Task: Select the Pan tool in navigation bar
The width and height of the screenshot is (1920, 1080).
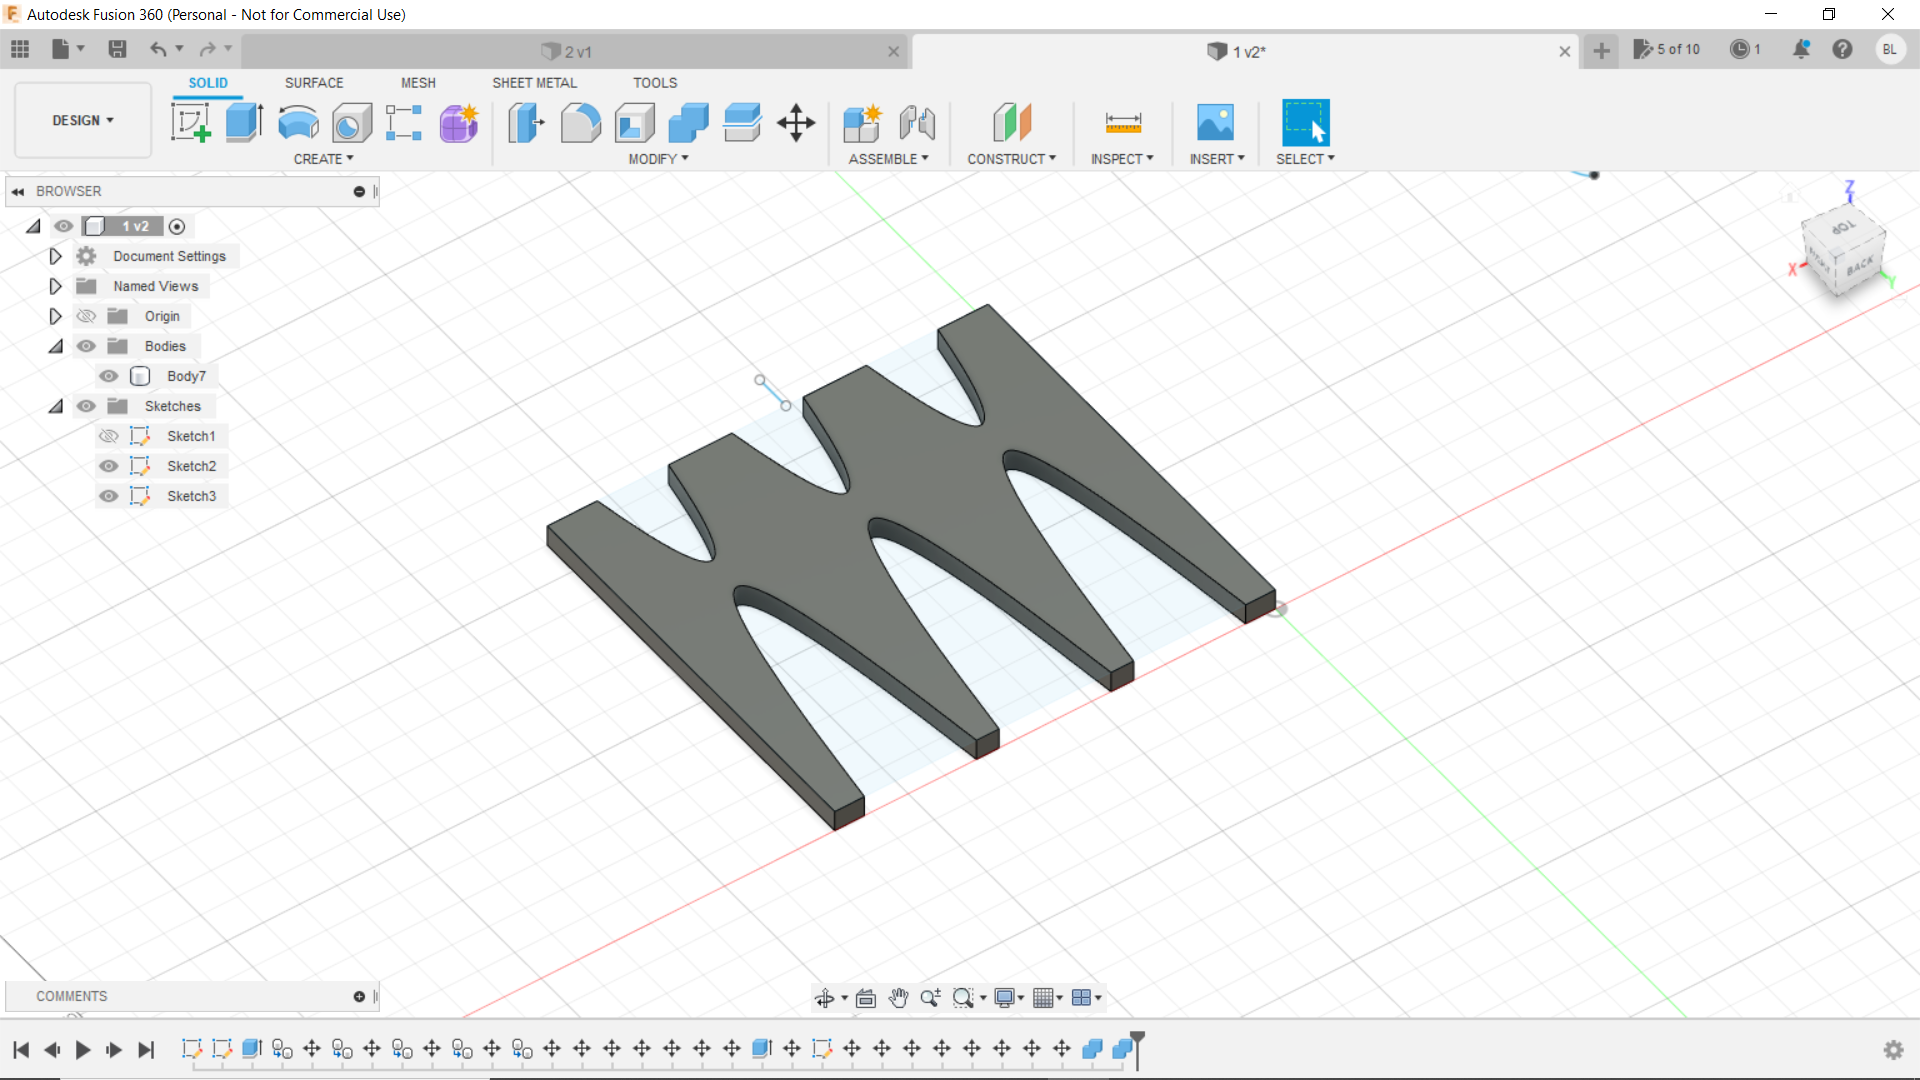Action: tap(898, 997)
